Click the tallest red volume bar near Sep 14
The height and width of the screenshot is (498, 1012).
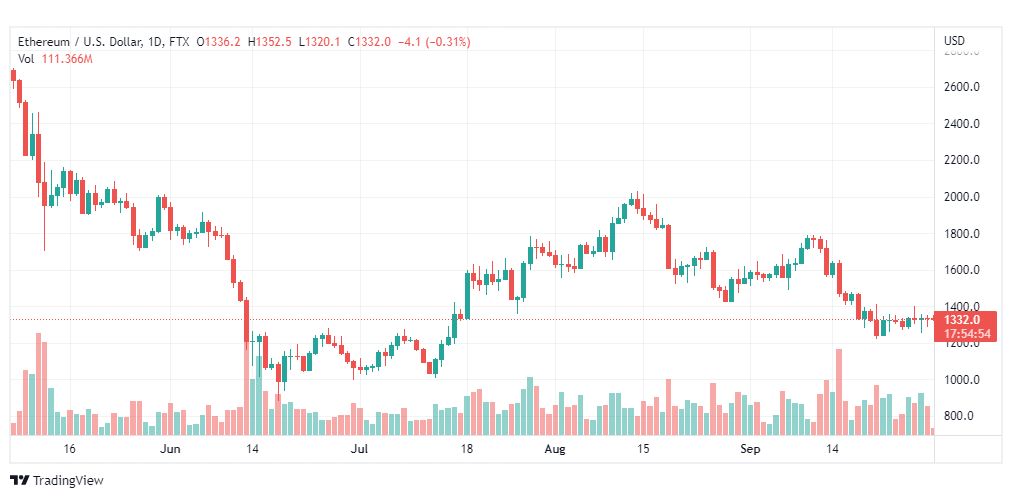click(838, 392)
